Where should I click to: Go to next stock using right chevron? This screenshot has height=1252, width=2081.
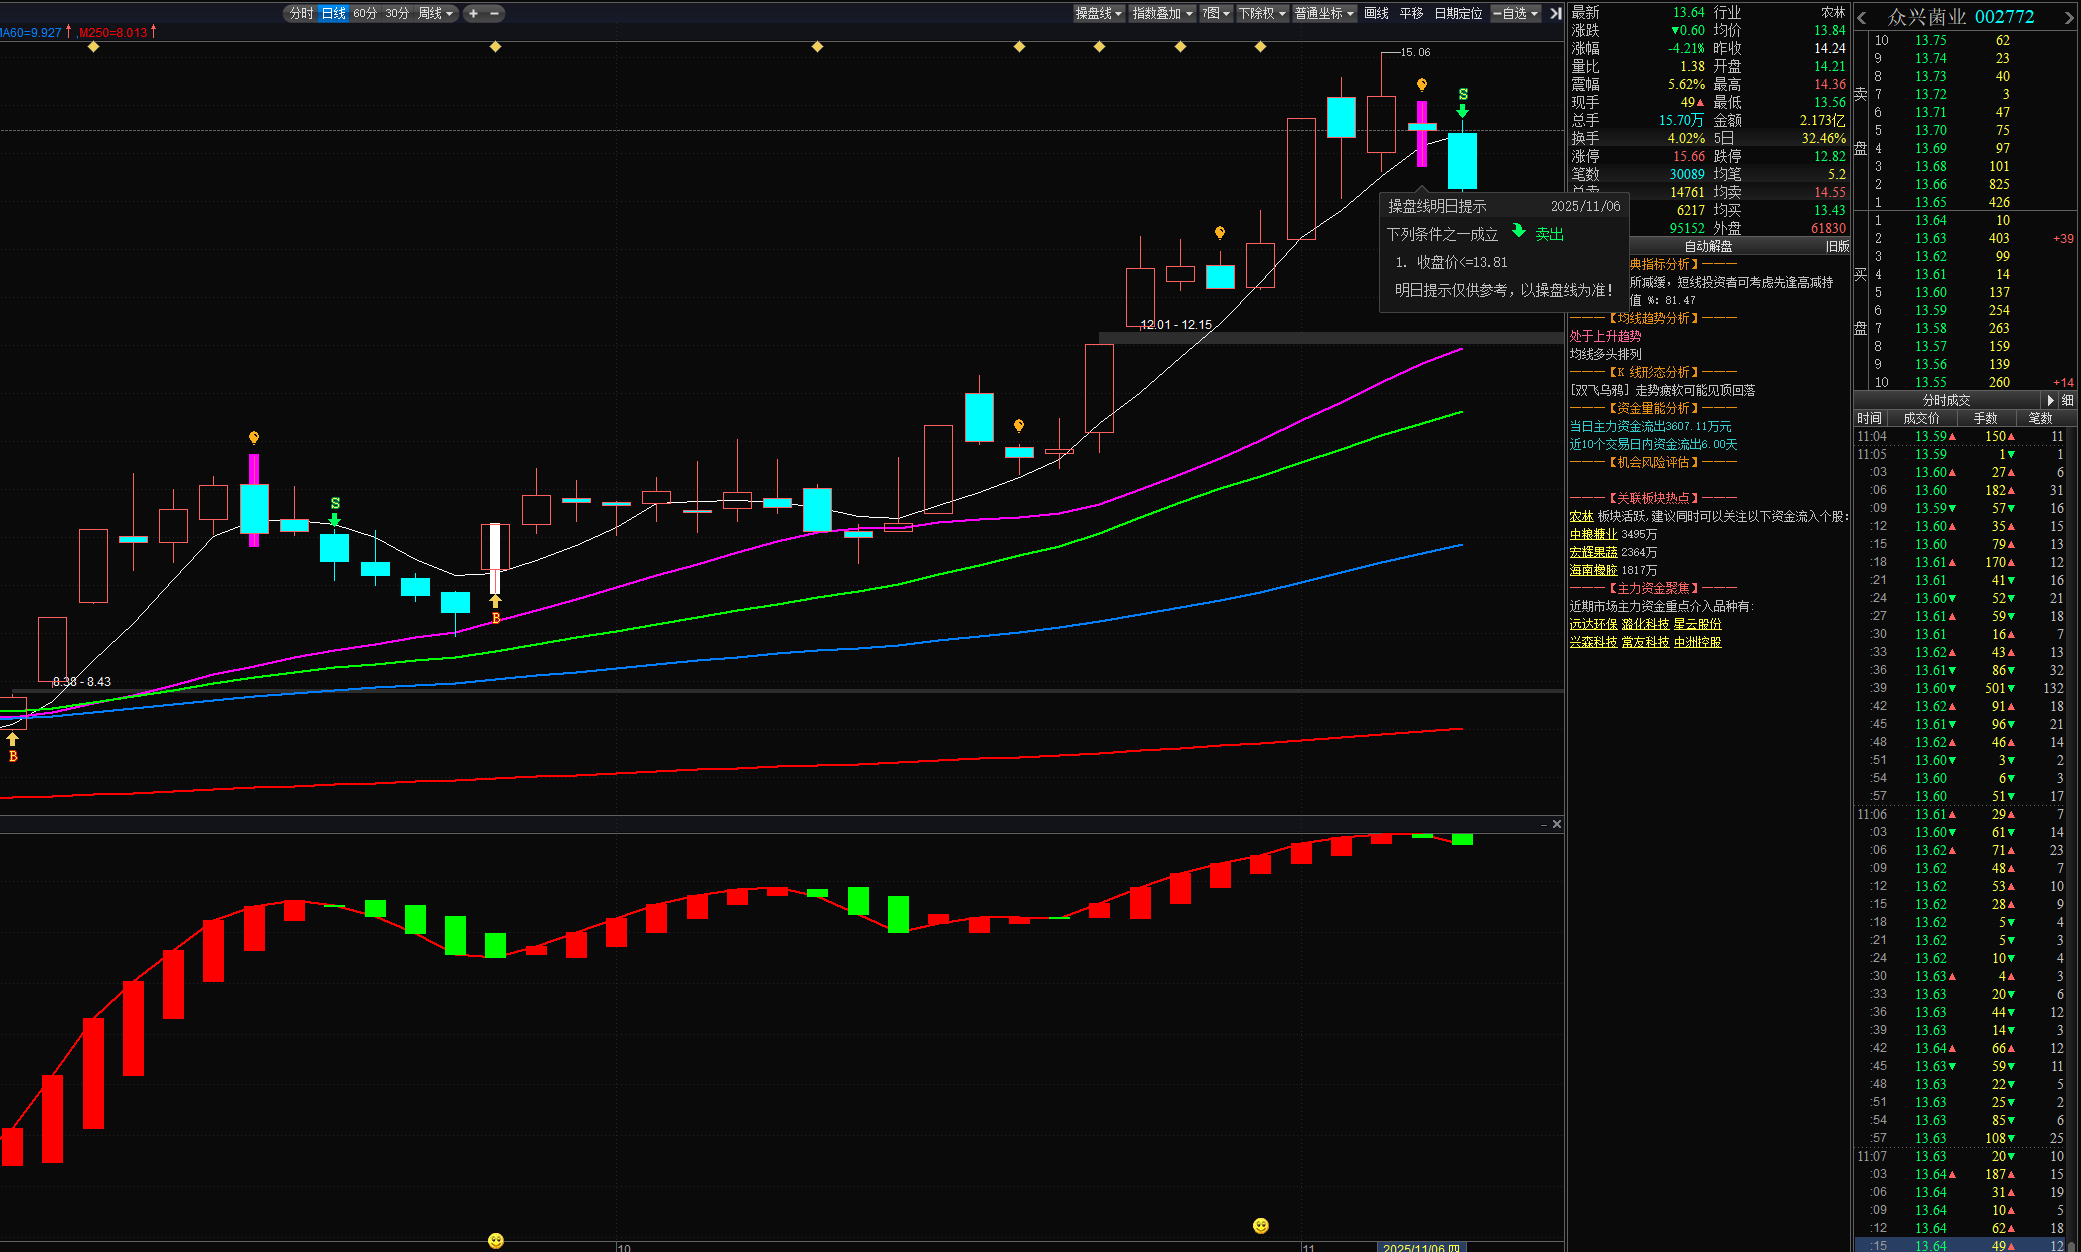(x=2069, y=17)
